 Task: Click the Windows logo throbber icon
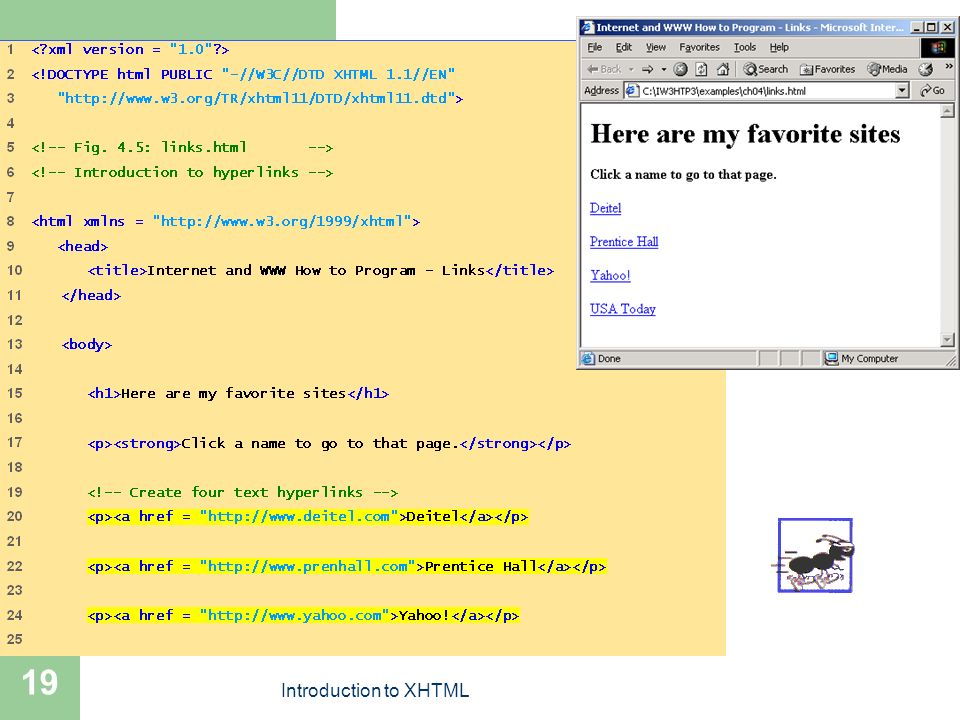point(937,47)
